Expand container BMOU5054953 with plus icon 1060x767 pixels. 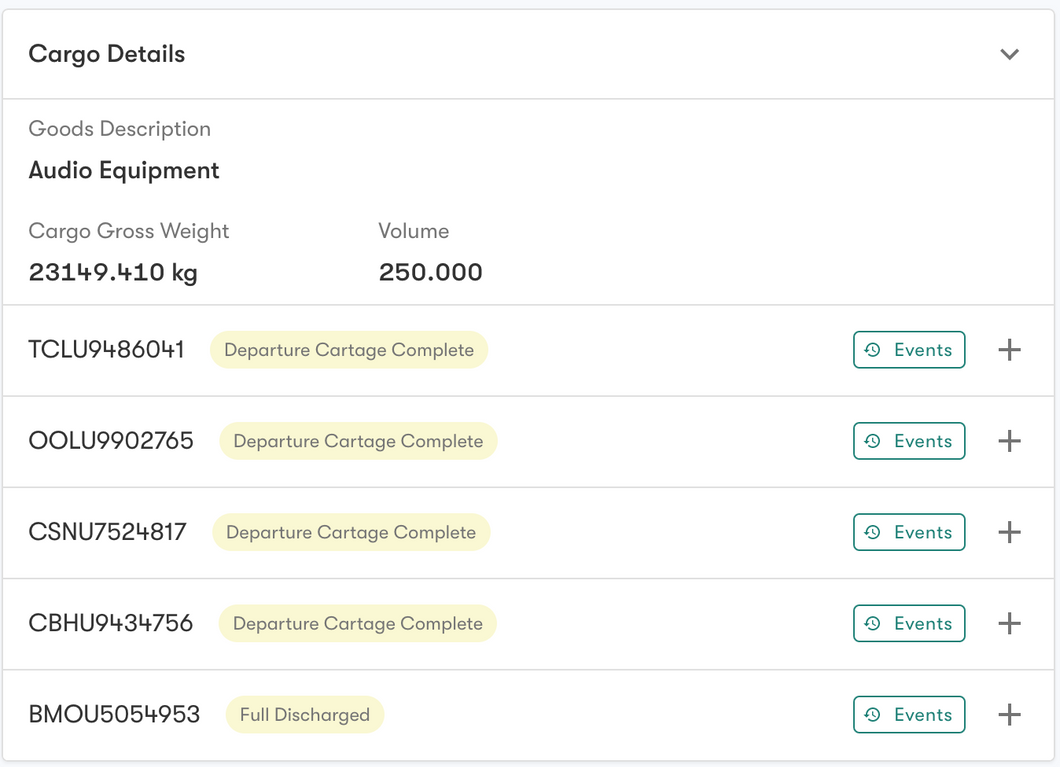(x=1009, y=715)
